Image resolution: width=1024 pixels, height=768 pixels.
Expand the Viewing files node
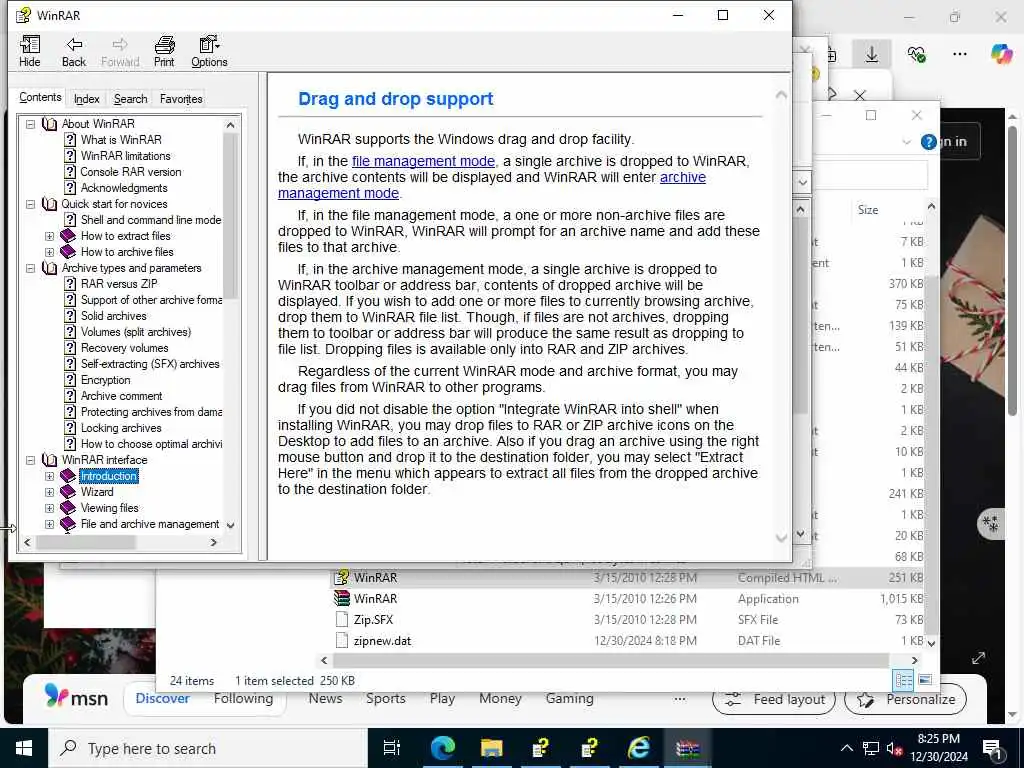click(49, 508)
